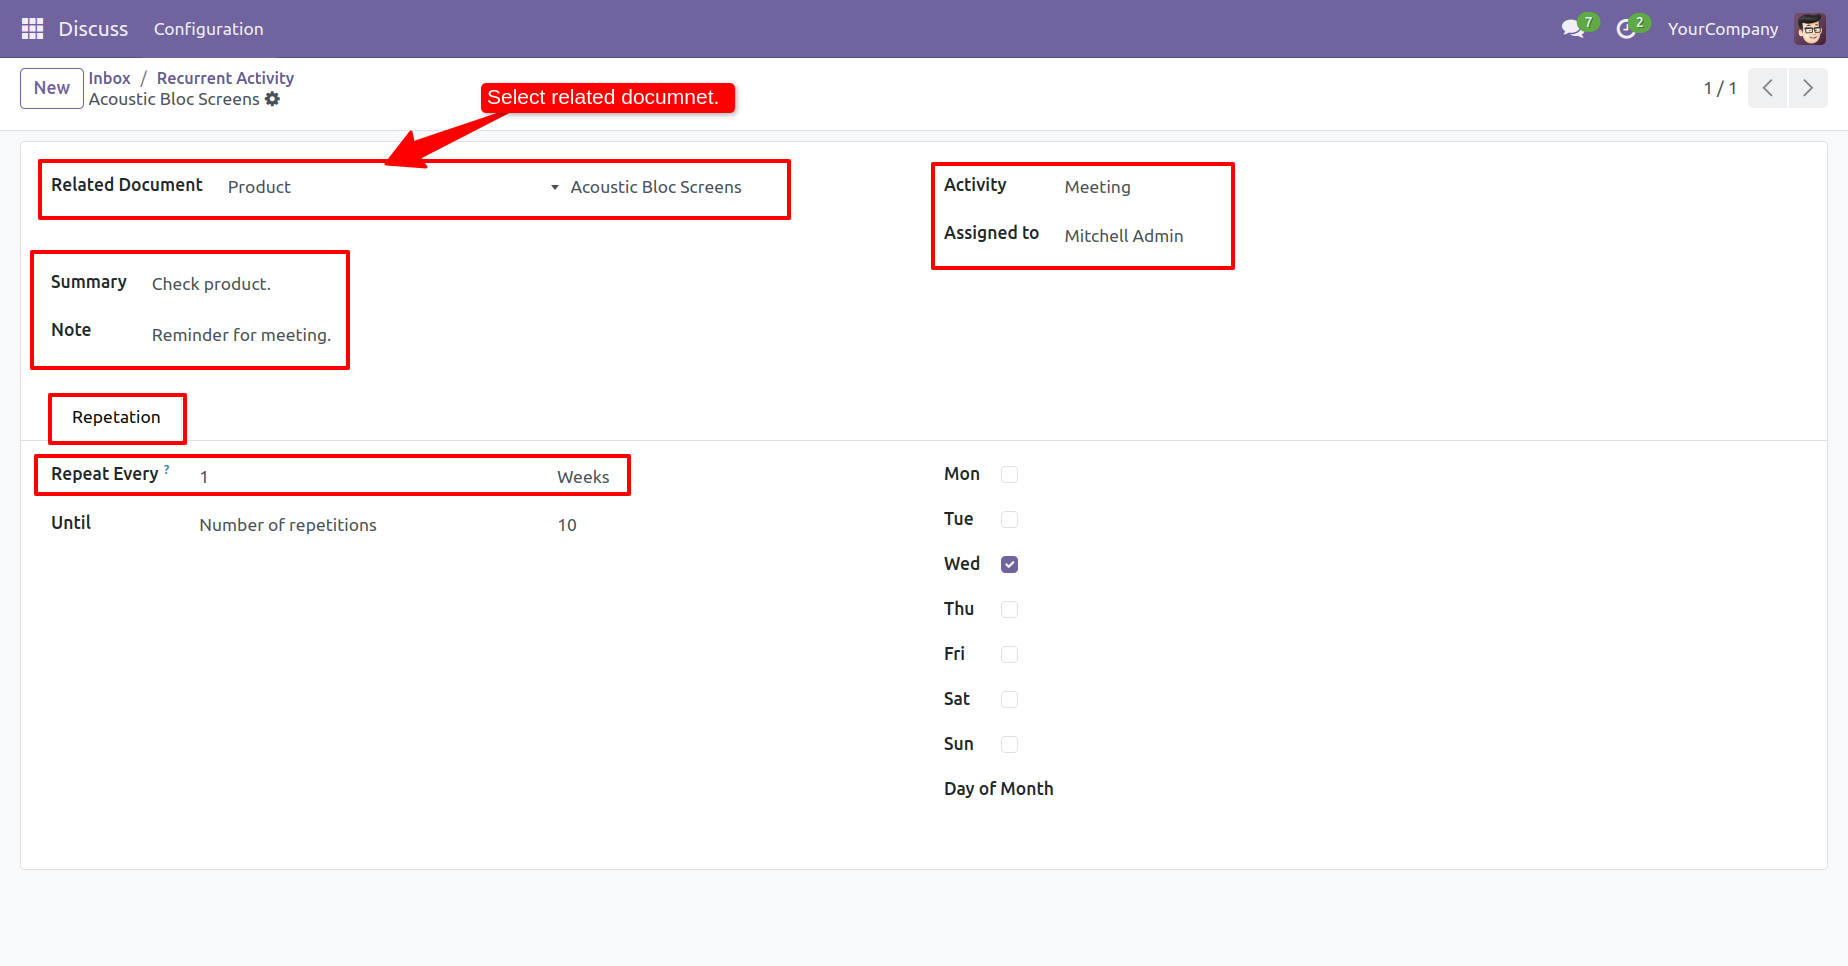Select the Repetation tab
Viewport: 1848px width, 966px height.
(x=116, y=417)
